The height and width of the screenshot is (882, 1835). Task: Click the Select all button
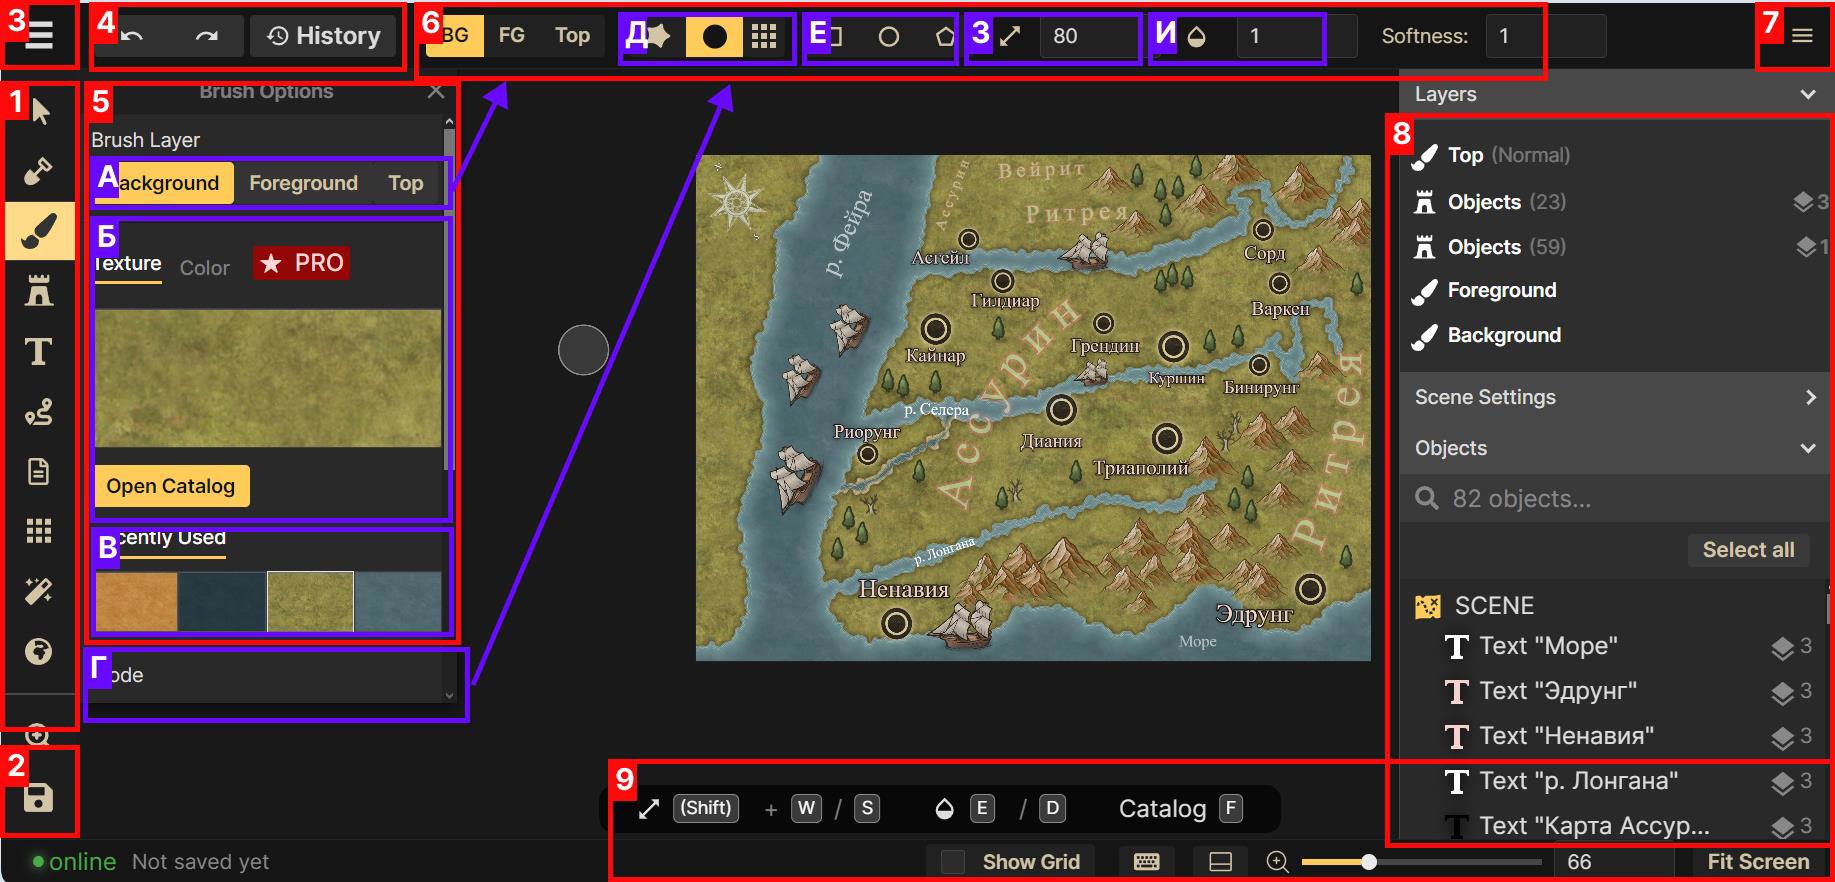tap(1747, 550)
